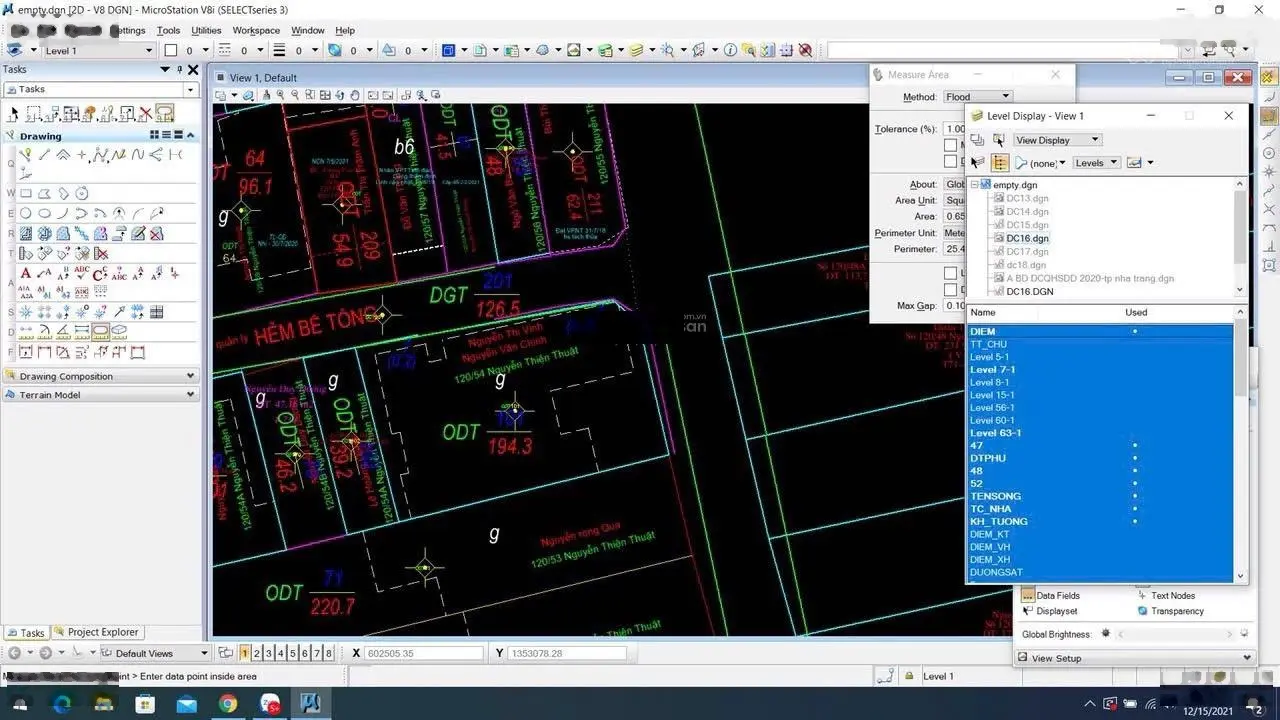This screenshot has width=1280, height=720.
Task: Click View Attributes icon in View 1 toolbar
Action: (x=222, y=95)
